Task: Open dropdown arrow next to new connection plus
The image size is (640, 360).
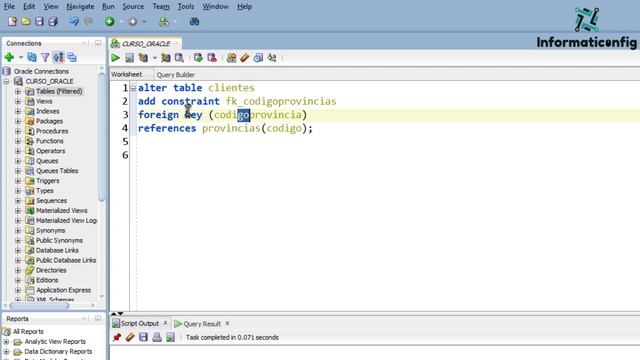Action: click(20, 58)
